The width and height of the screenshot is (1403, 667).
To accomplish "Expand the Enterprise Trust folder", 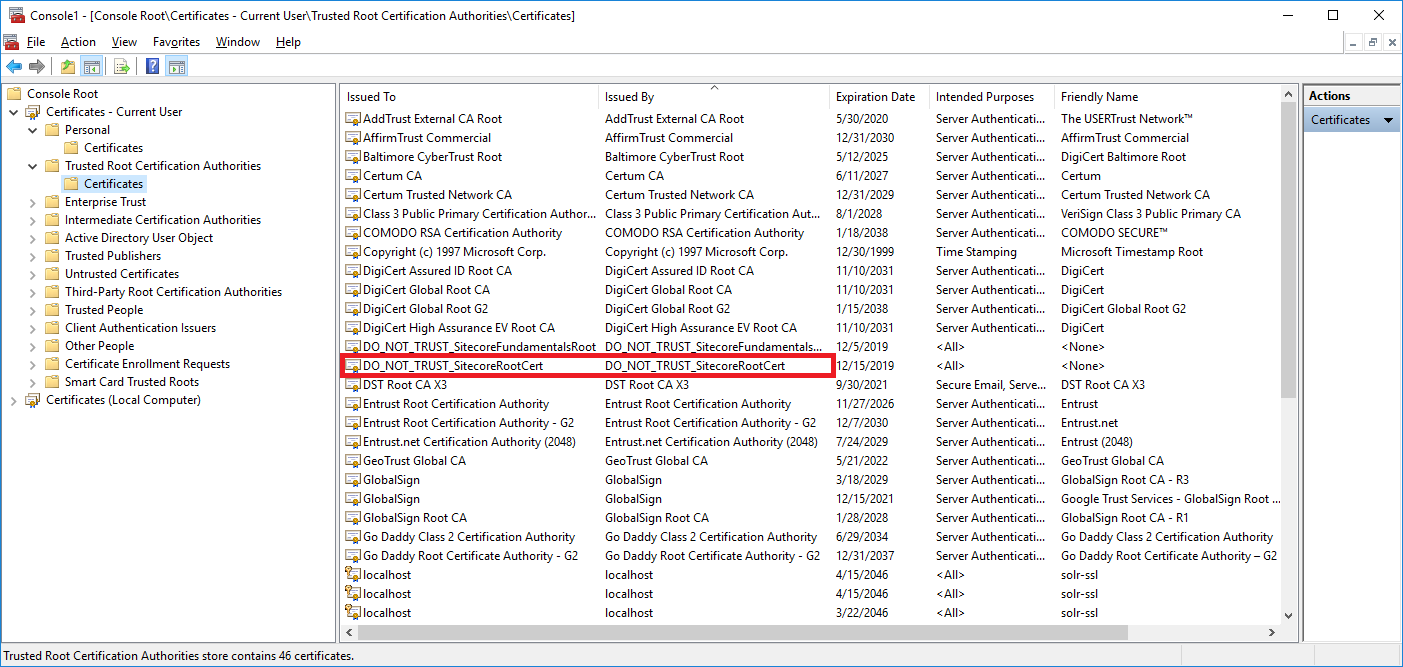I will click(33, 202).
